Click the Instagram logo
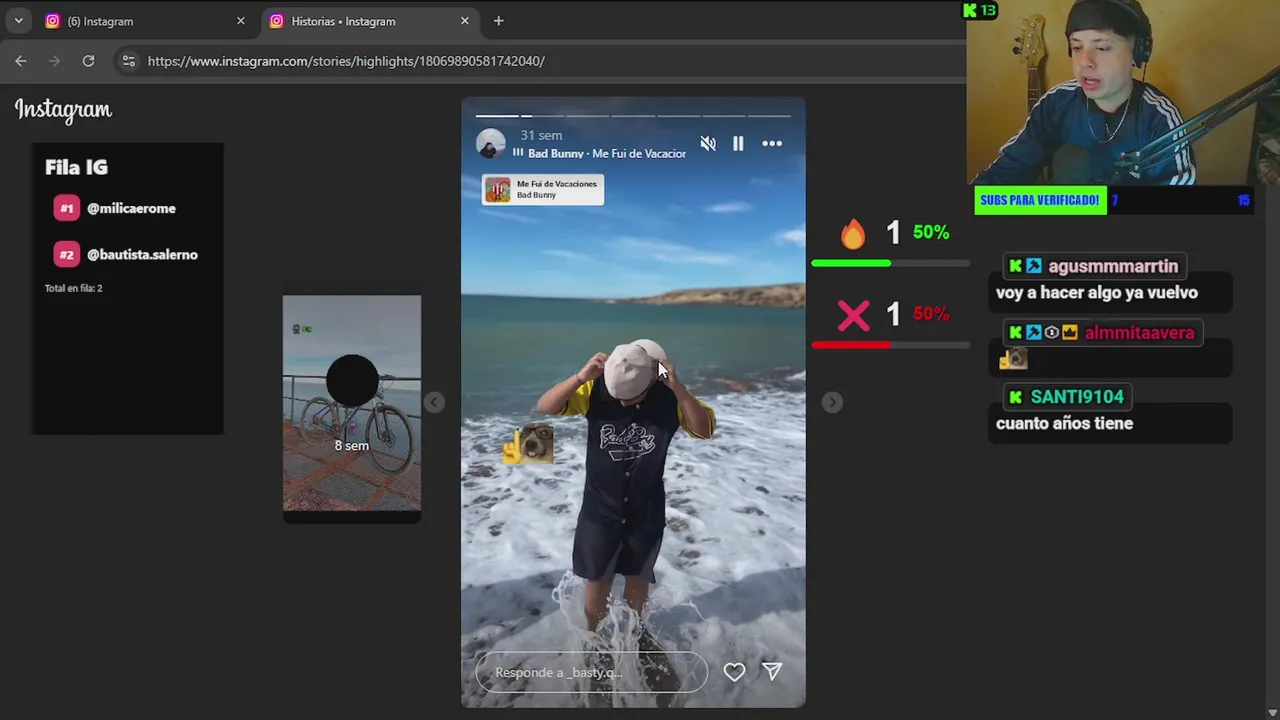Viewport: 1280px width, 720px height. click(x=63, y=110)
